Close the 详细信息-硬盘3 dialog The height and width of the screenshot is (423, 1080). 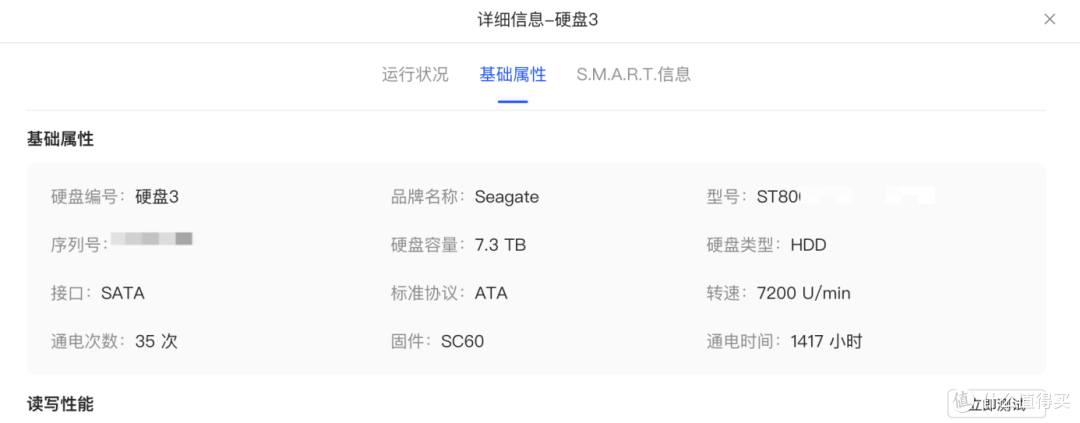[x=1049, y=19]
